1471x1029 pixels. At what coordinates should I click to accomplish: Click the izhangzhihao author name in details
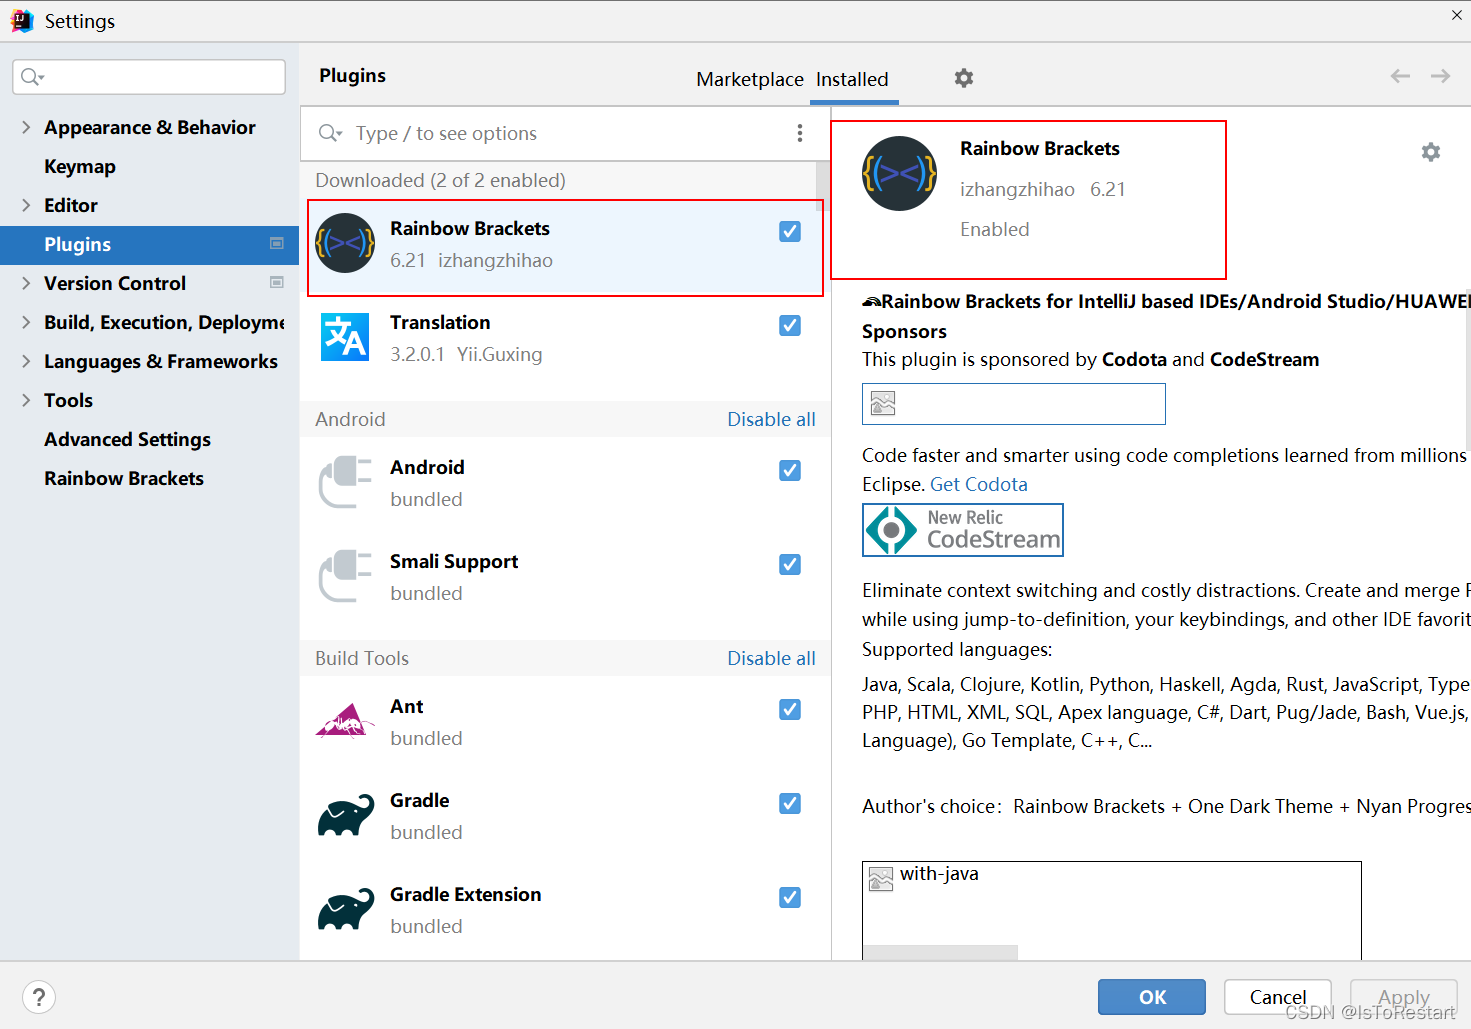pyautogui.click(x=1017, y=189)
